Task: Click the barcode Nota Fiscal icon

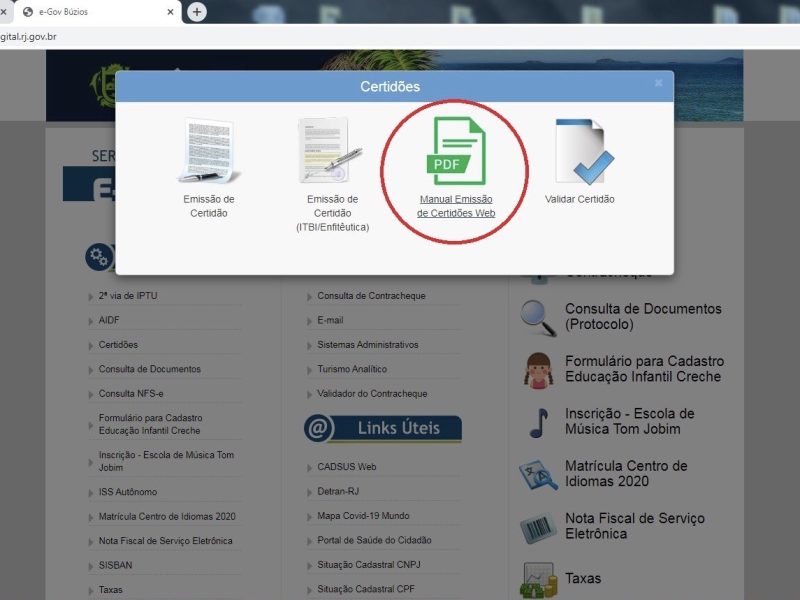Action: point(539,527)
